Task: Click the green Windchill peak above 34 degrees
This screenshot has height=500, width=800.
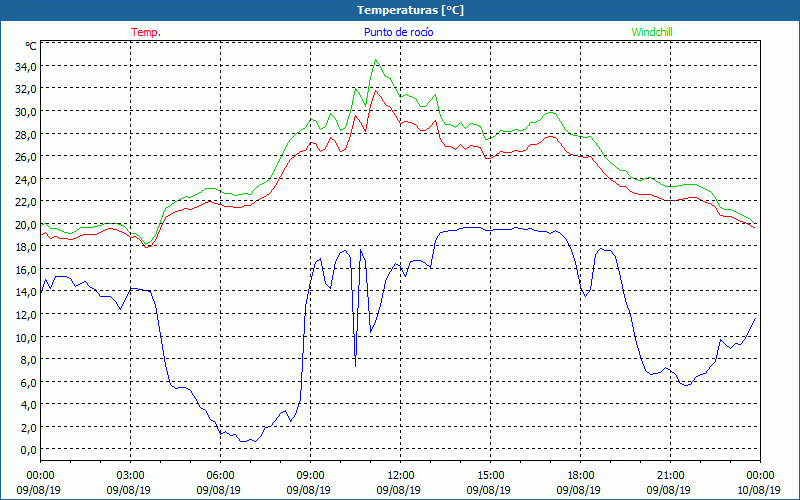Action: pyautogui.click(x=376, y=60)
